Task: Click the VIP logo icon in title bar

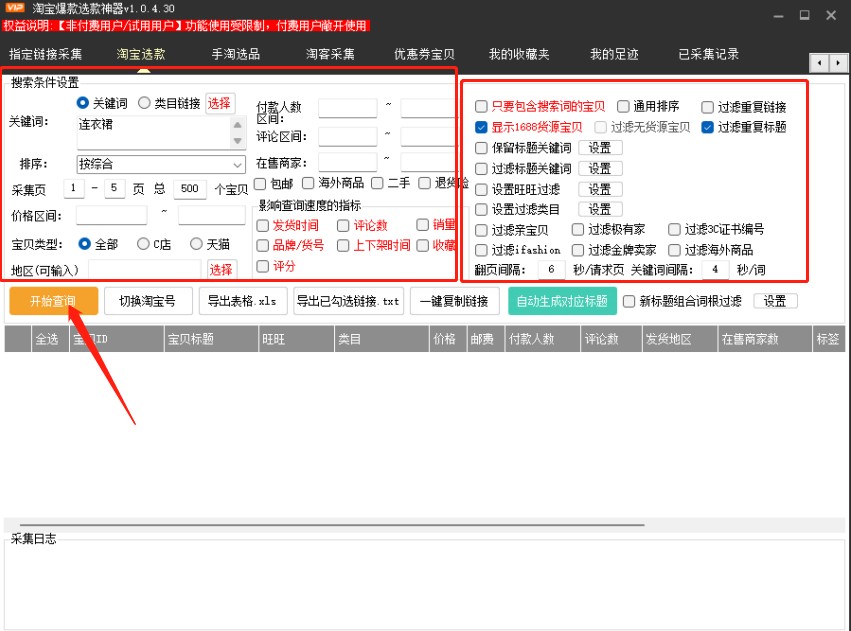Action: pos(15,8)
